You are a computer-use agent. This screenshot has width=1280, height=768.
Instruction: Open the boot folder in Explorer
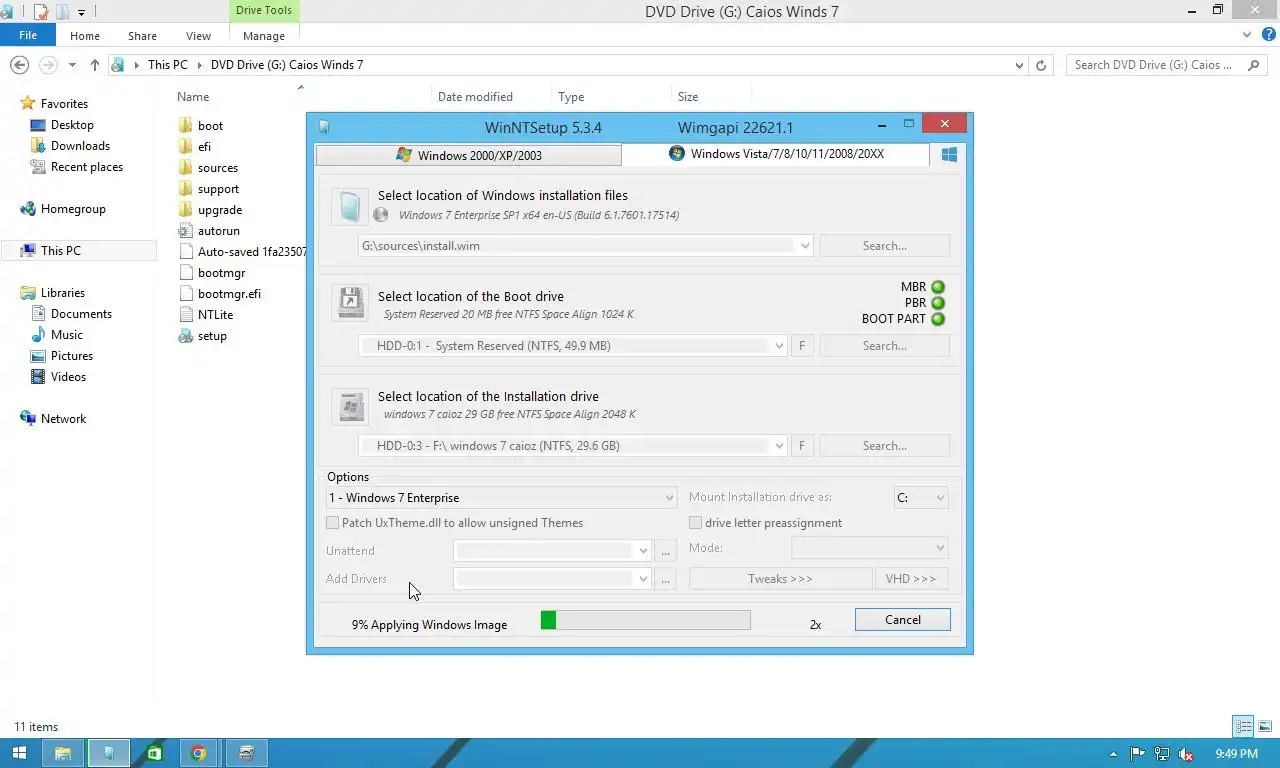[210, 125]
